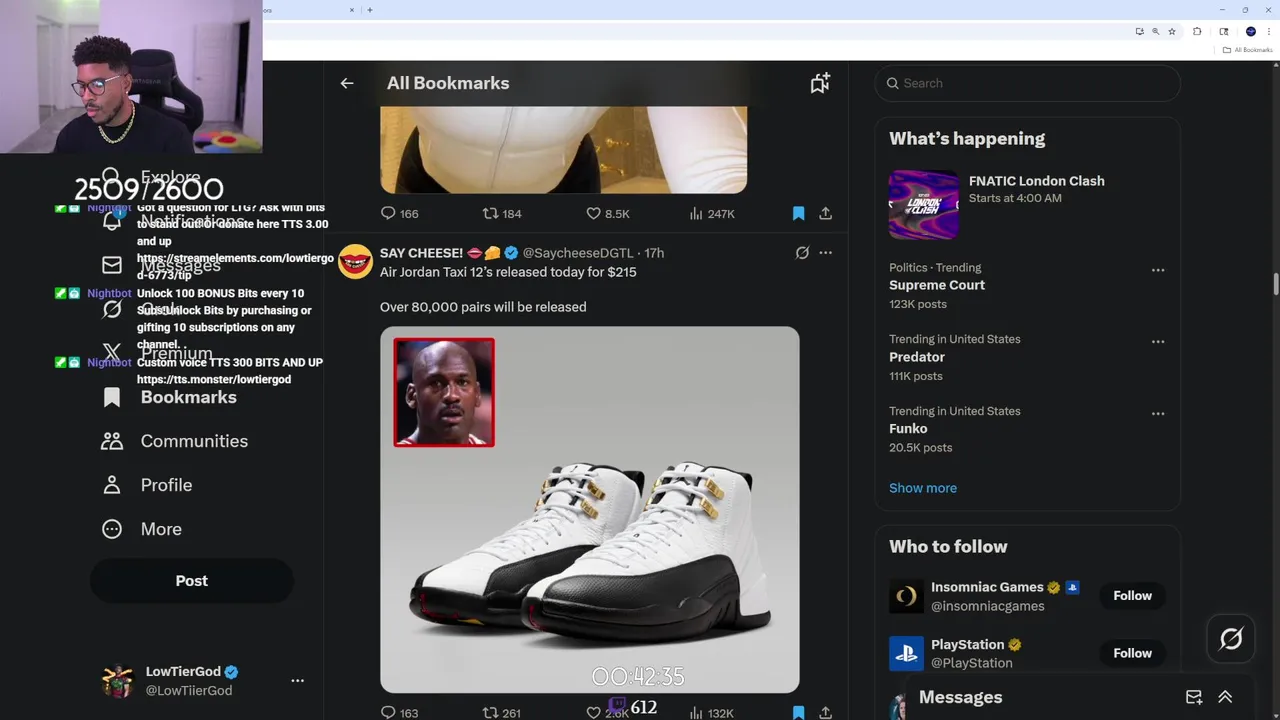Share the post with 247K views
The height and width of the screenshot is (720, 1280).
click(825, 213)
